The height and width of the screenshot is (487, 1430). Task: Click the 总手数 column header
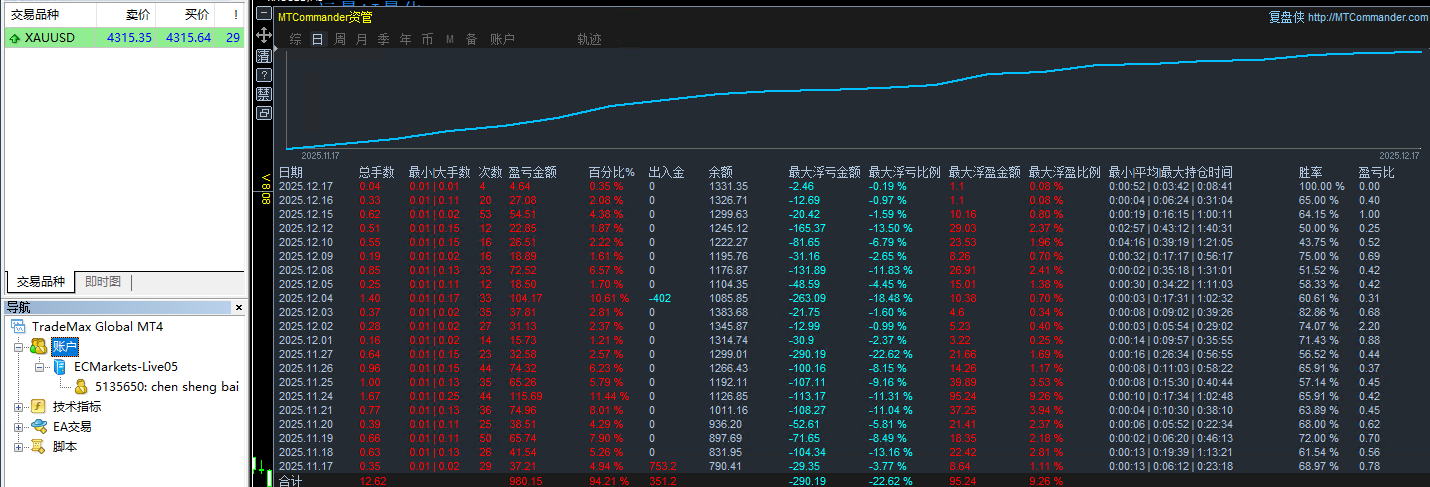(x=377, y=172)
